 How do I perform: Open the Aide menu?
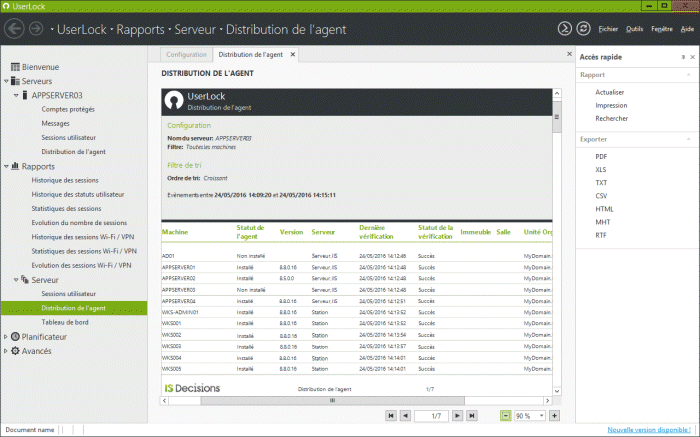click(x=687, y=29)
